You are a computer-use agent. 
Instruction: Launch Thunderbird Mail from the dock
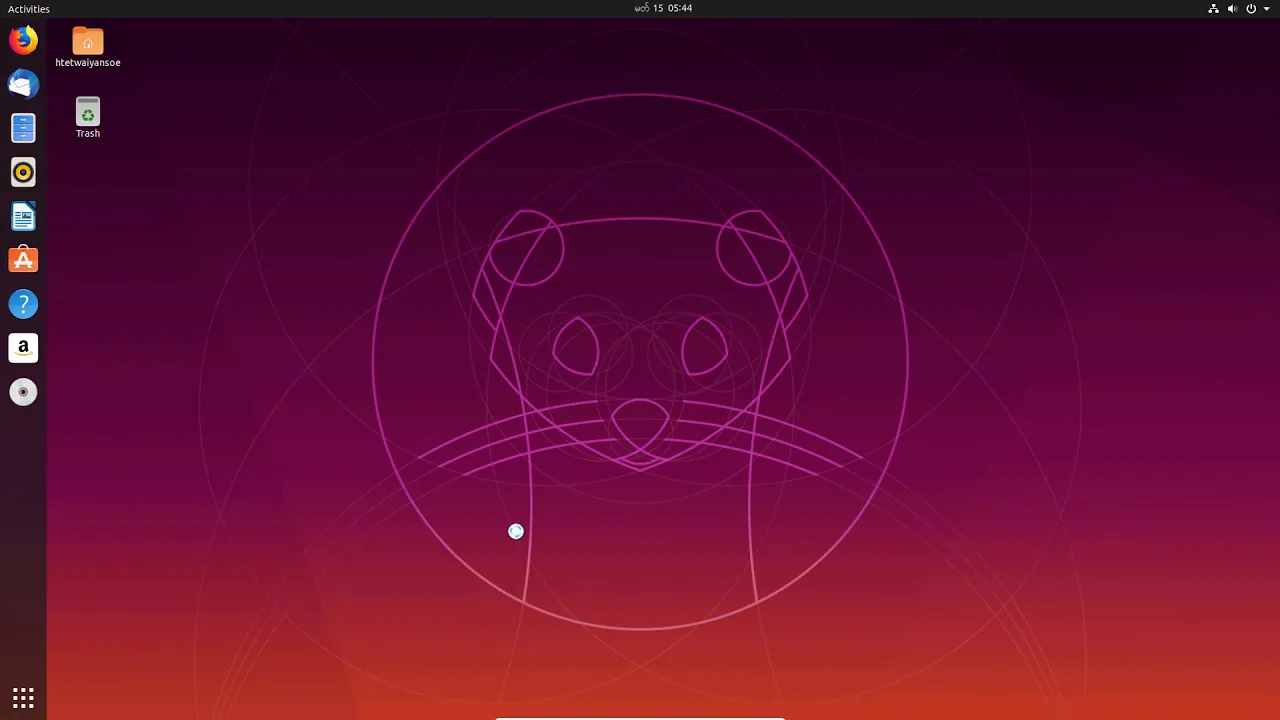coord(23,84)
